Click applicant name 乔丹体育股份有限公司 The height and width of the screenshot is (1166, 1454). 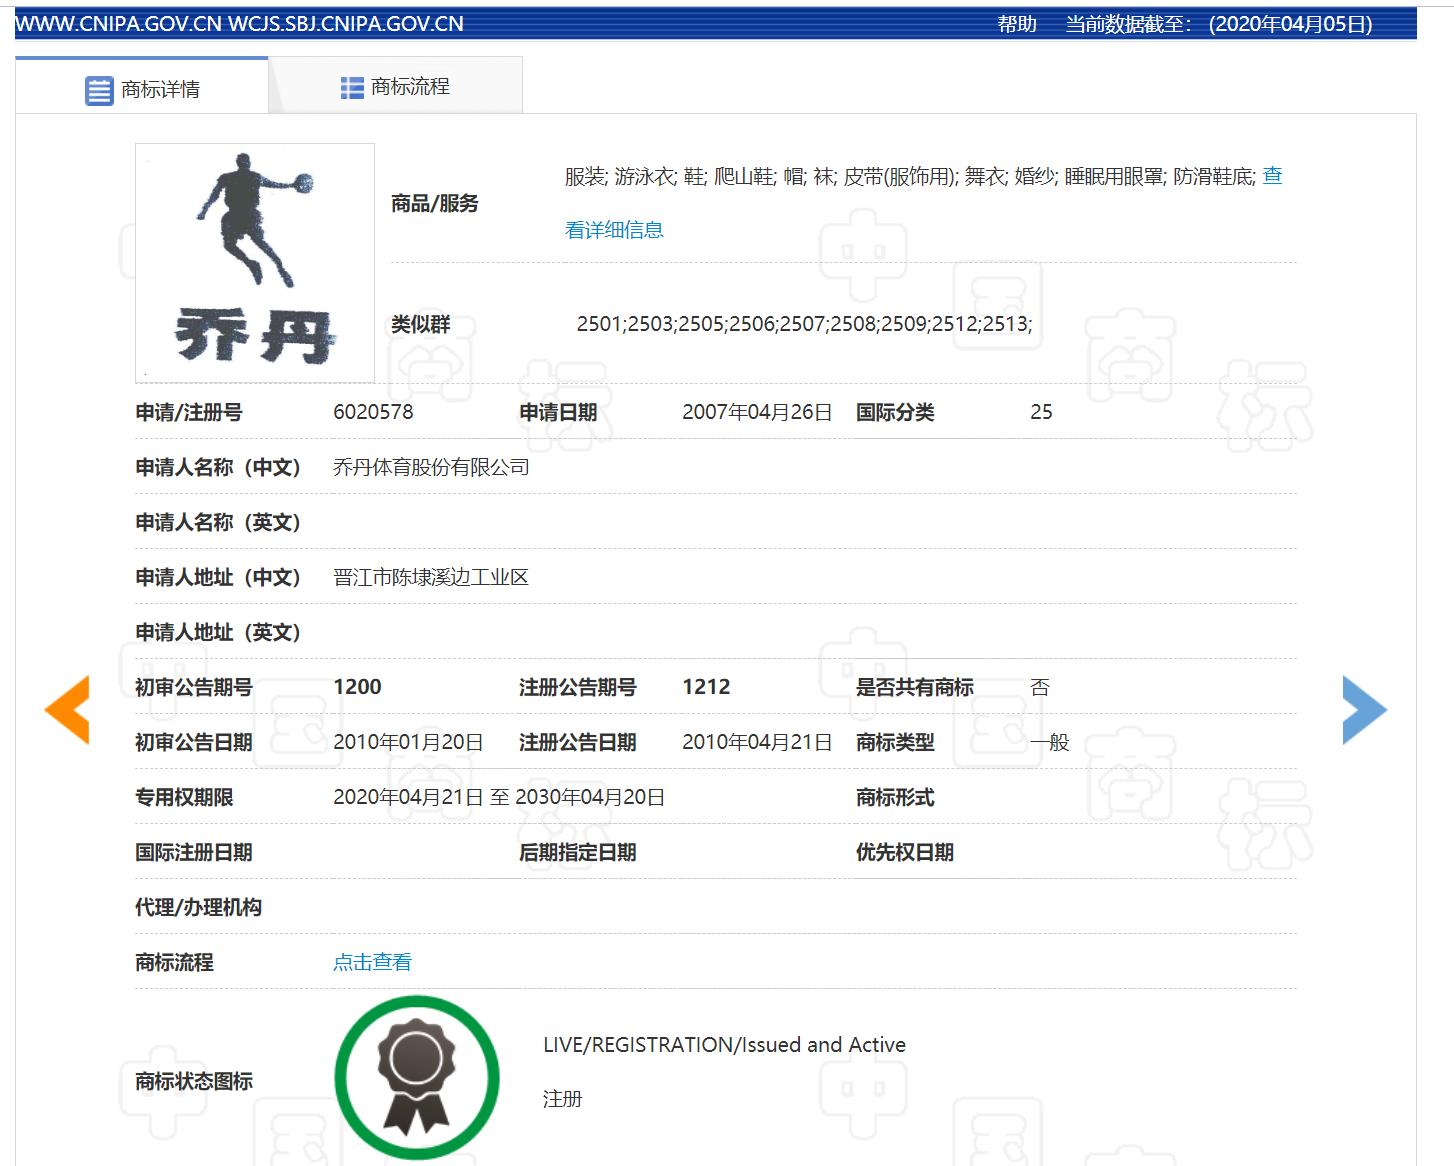(x=430, y=467)
